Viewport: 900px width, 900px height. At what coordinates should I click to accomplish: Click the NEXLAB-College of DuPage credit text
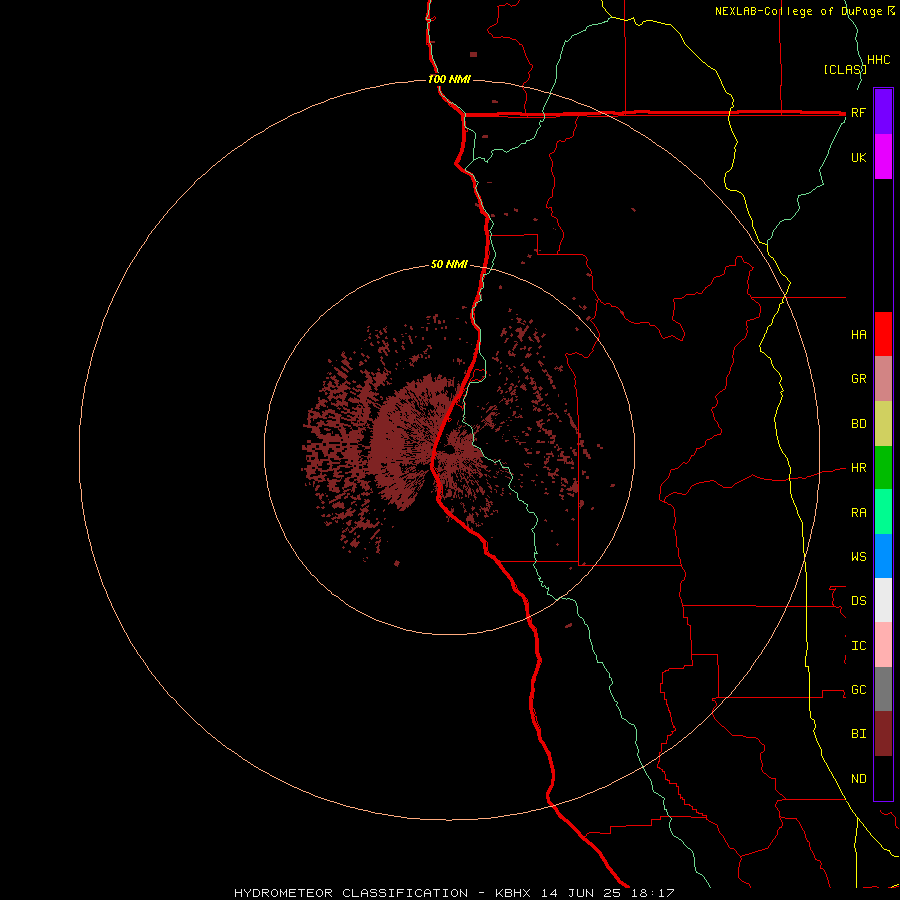click(x=799, y=11)
